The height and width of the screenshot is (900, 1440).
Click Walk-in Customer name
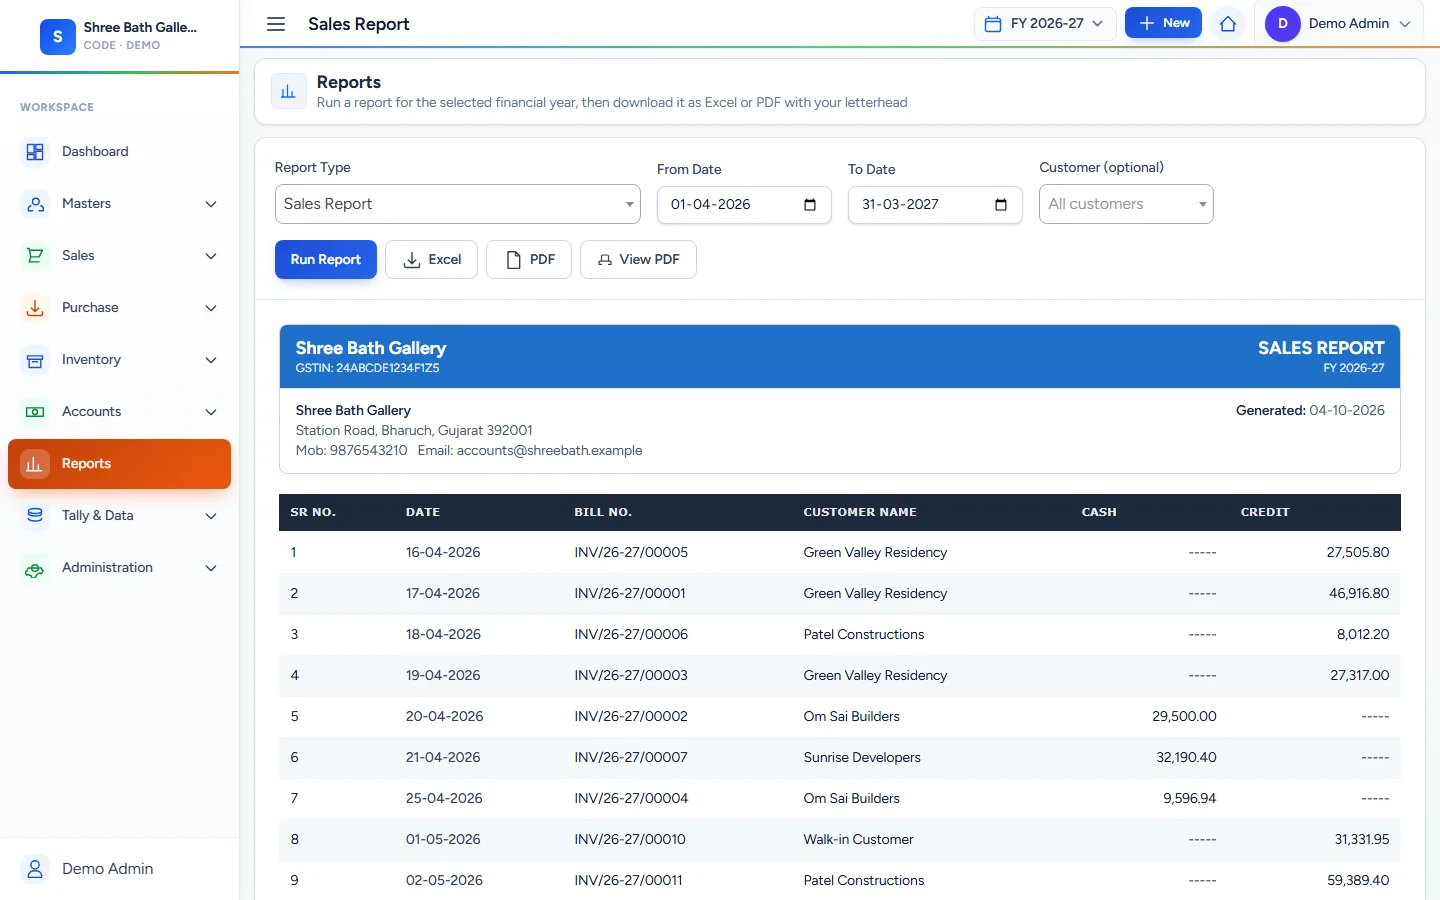tap(858, 840)
